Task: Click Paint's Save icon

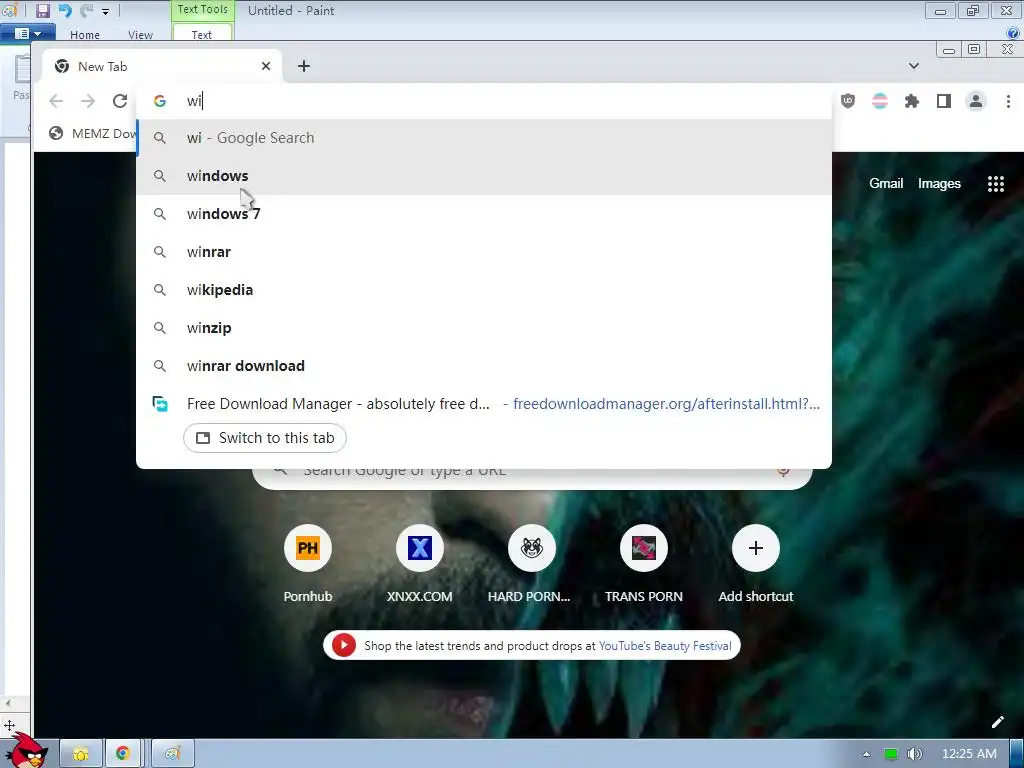Action: point(43,10)
